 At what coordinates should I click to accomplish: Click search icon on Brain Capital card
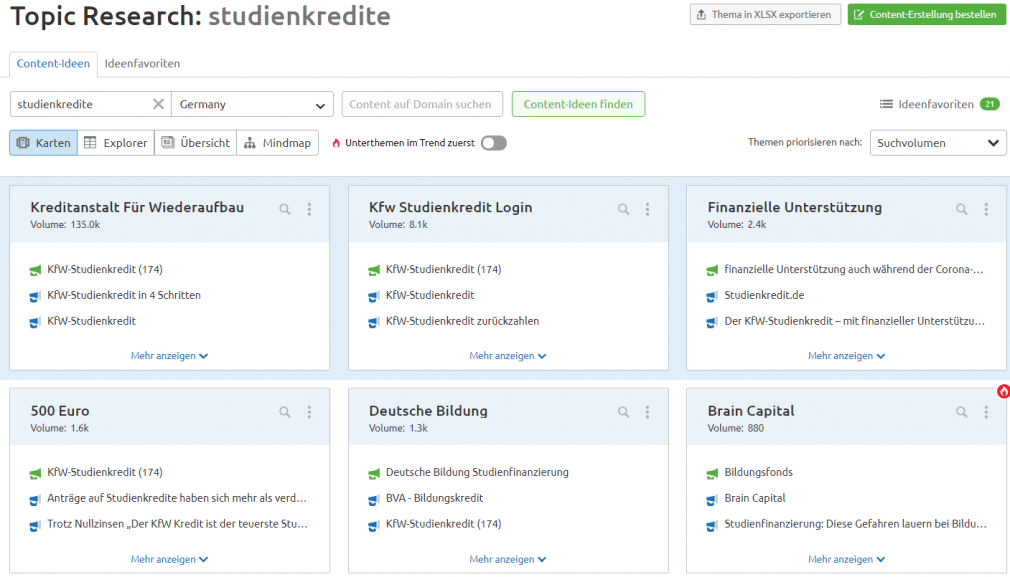(x=962, y=412)
